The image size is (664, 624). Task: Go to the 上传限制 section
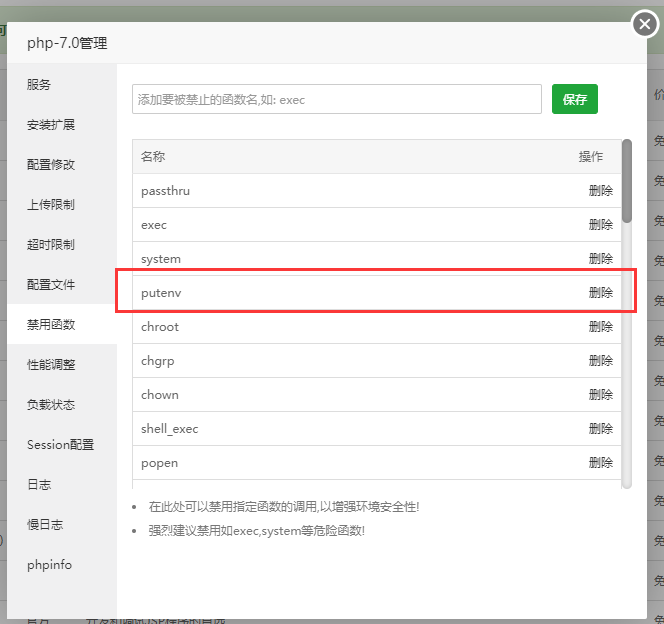coord(51,205)
